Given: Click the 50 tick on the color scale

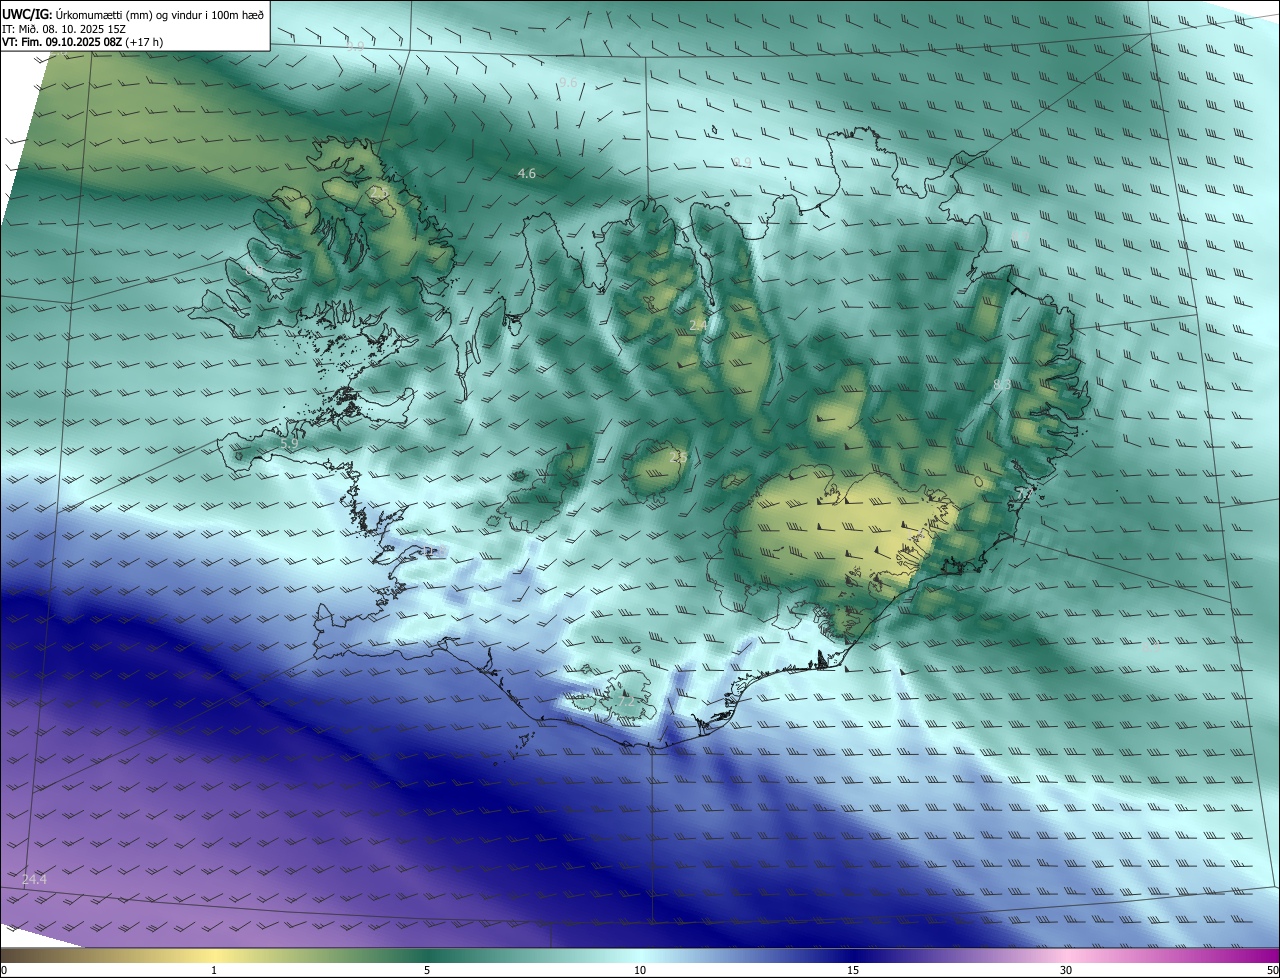Looking at the screenshot, I should coord(1272,970).
